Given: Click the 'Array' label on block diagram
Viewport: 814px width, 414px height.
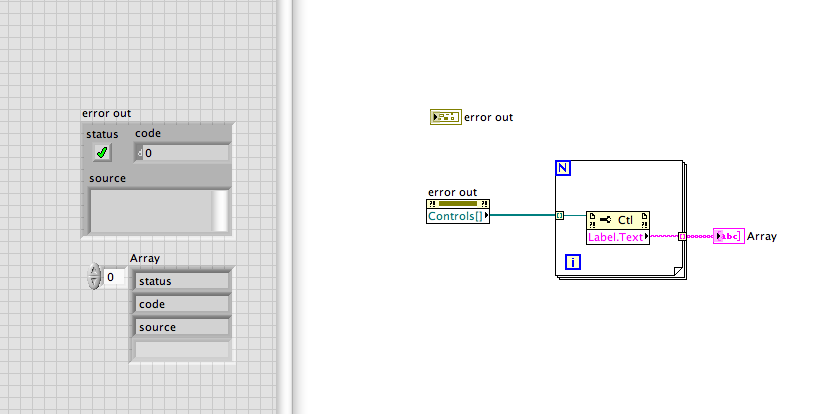Looking at the screenshot, I should (762, 236).
